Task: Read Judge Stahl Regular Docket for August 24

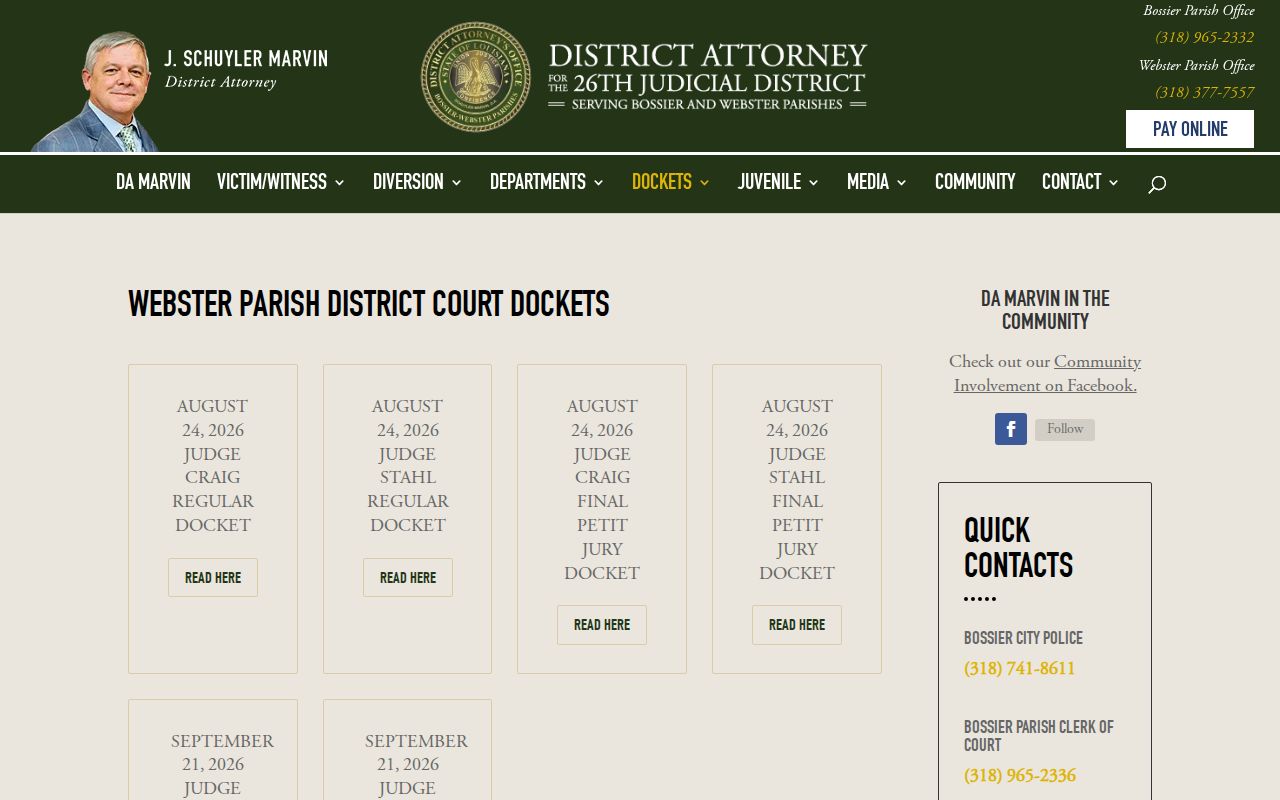Action: [408, 578]
